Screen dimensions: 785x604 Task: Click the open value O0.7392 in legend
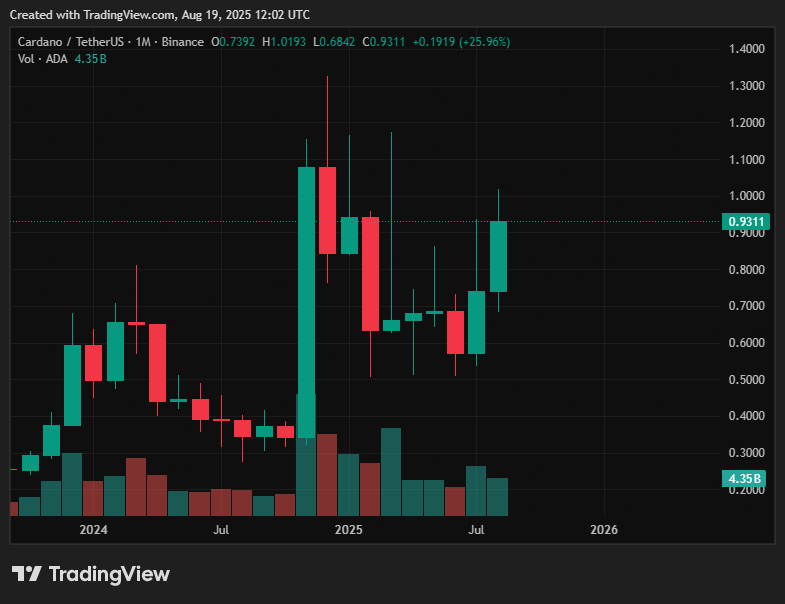[x=231, y=42]
